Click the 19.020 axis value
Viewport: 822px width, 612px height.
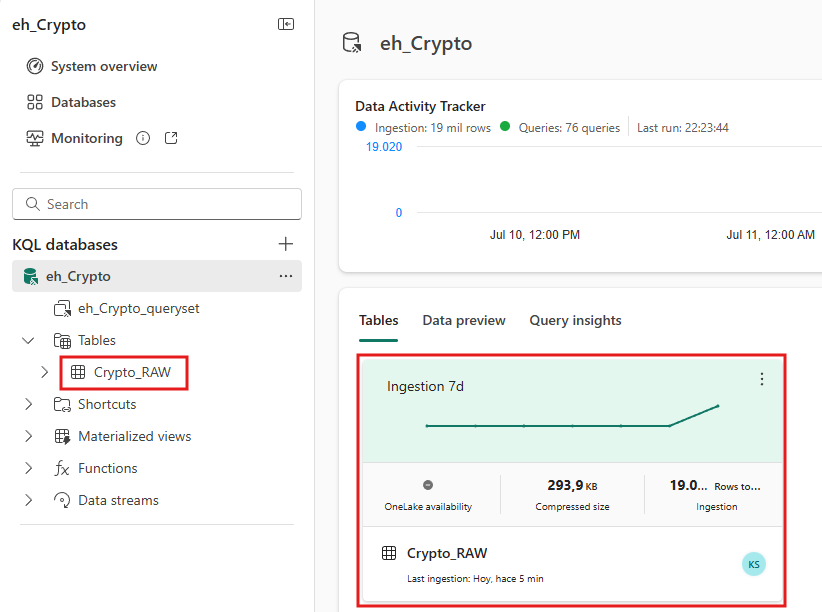pos(384,147)
